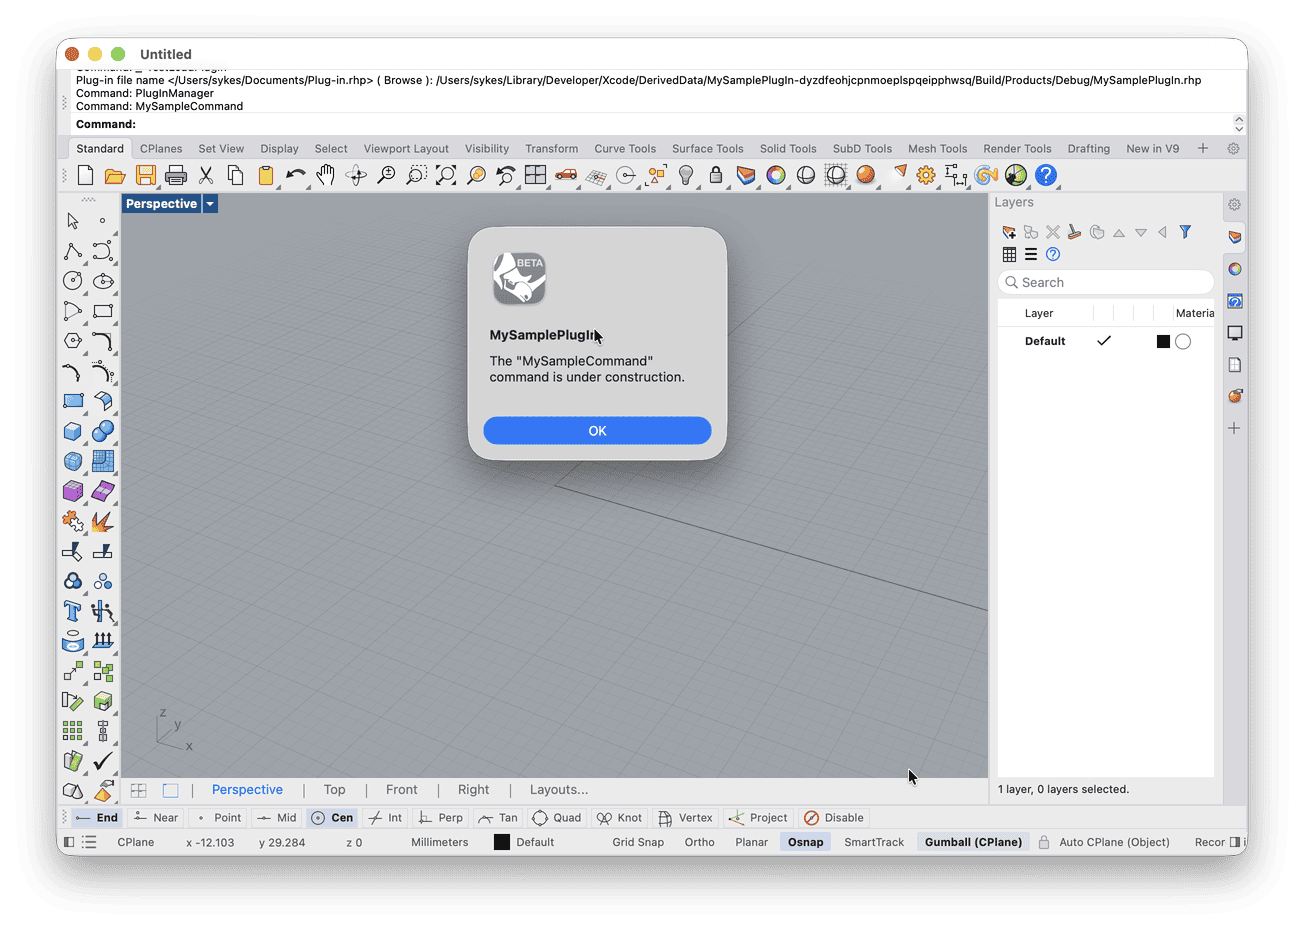Open Help with the blue question mark icon
Screen dimensions: 1304x930
[x=1046, y=176]
